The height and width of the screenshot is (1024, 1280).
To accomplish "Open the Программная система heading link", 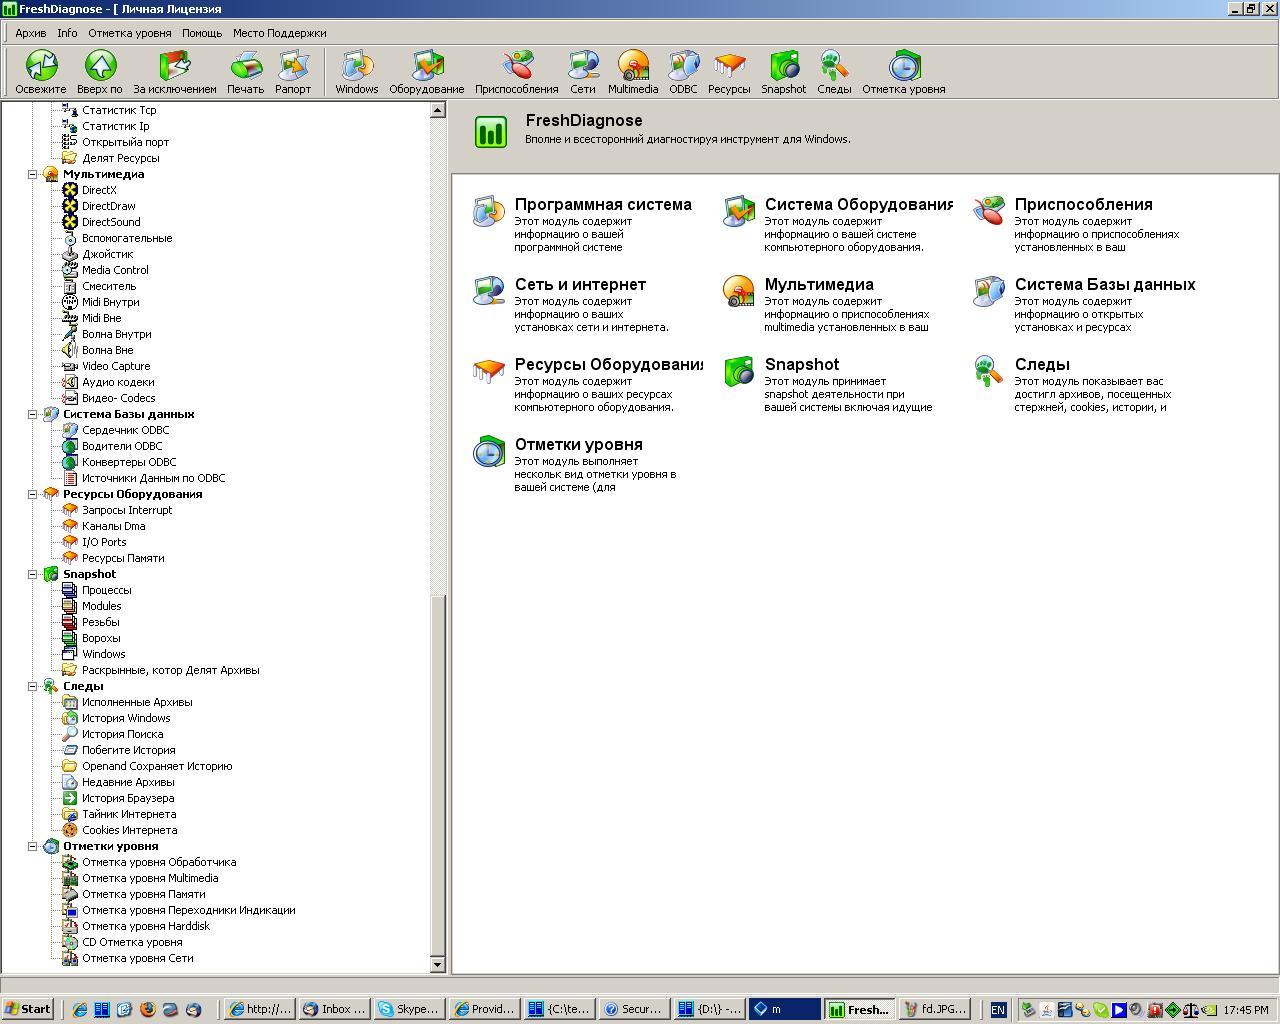I will tap(603, 204).
